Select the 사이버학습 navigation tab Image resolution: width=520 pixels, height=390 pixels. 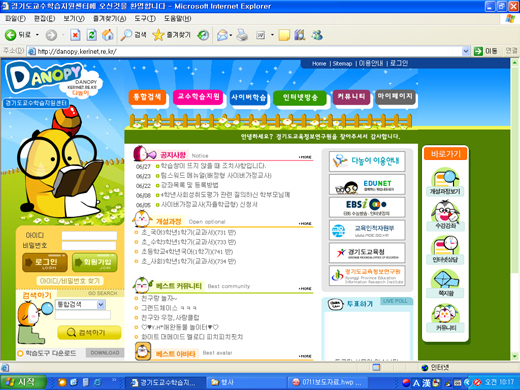tap(249, 97)
